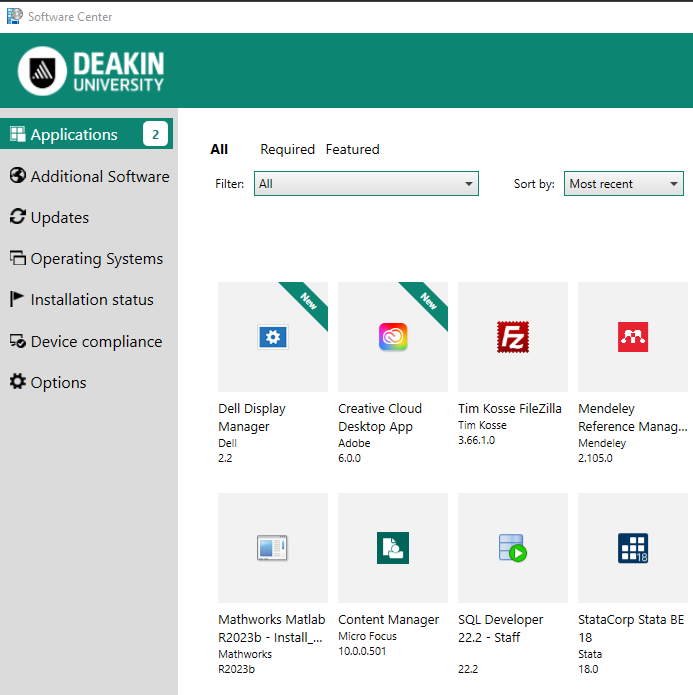Click the New ribbon on Dell Display Manager

point(308,301)
